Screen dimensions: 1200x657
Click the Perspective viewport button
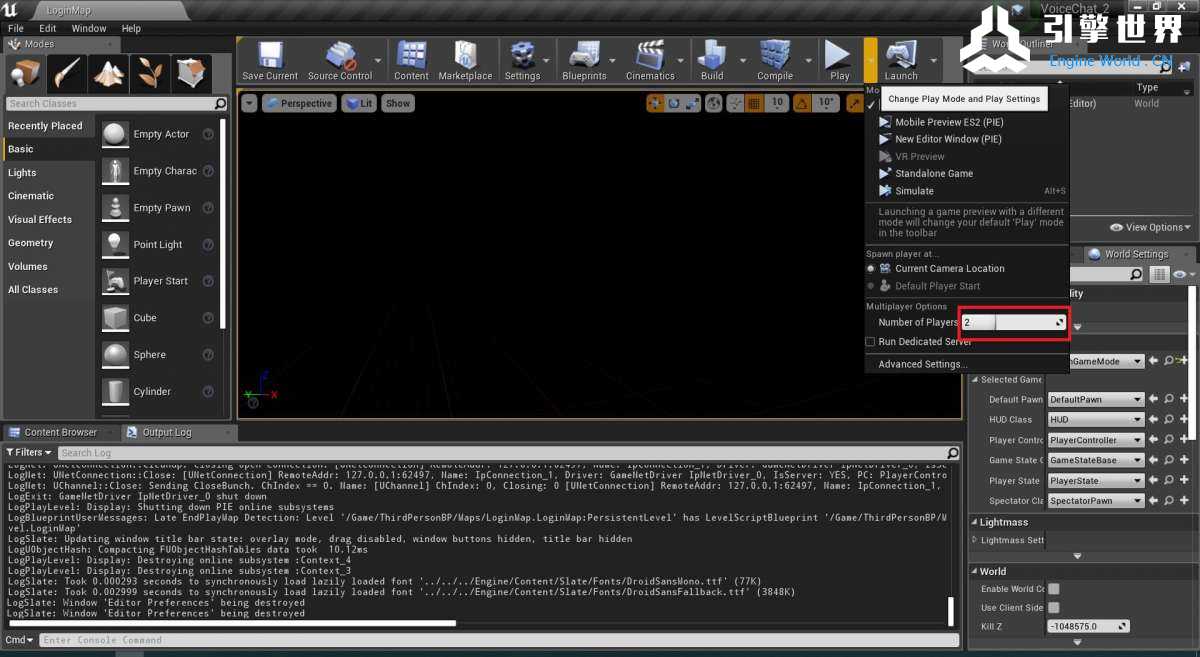pyautogui.click(x=299, y=103)
